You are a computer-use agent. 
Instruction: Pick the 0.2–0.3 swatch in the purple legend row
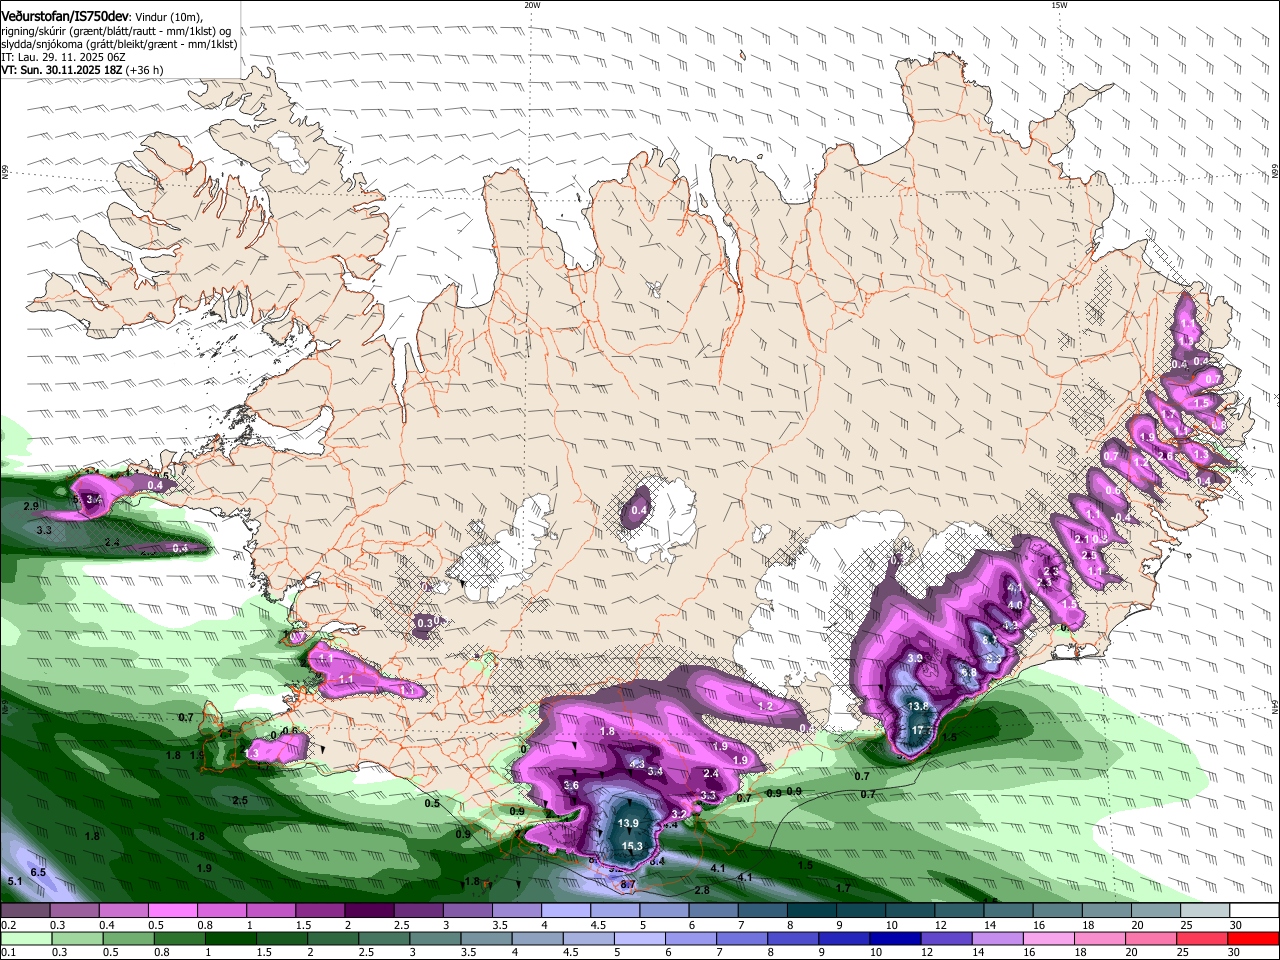pos(25,911)
